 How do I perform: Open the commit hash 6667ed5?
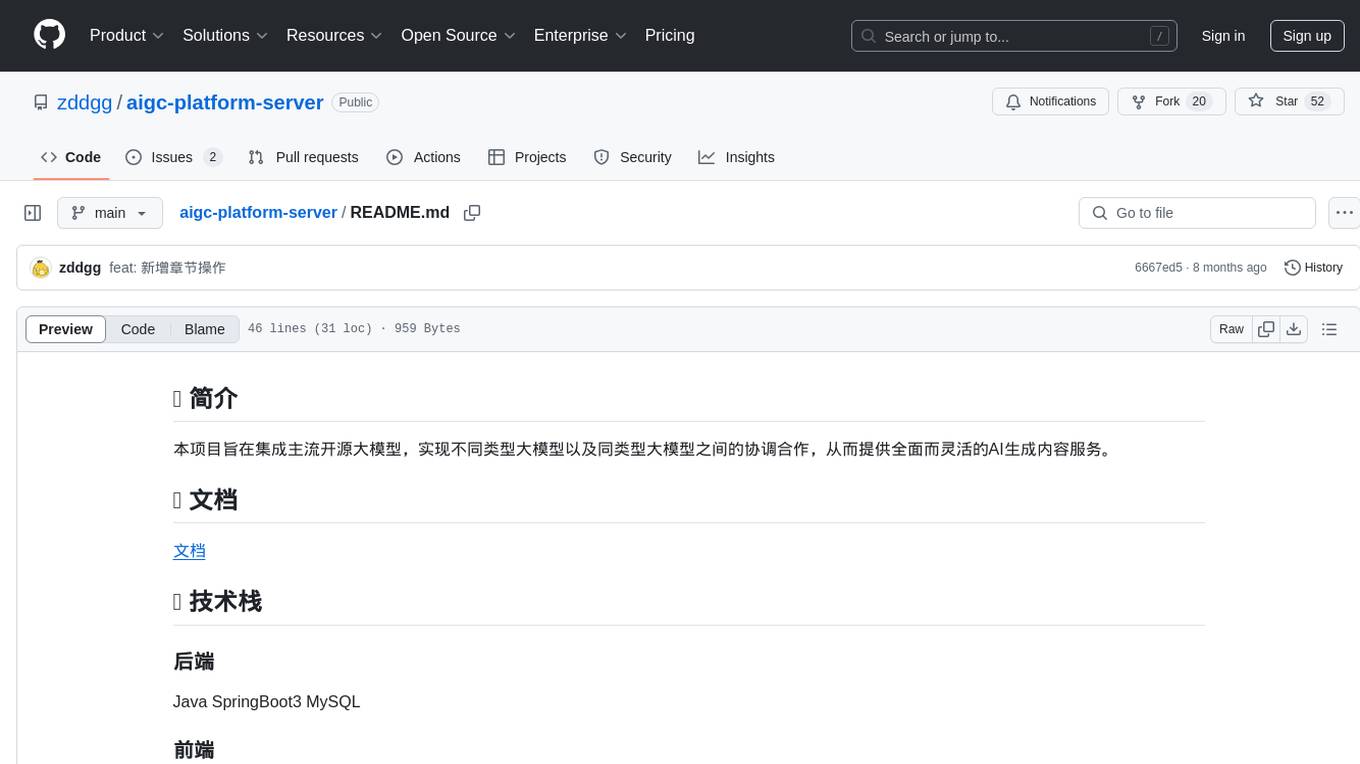point(1158,268)
